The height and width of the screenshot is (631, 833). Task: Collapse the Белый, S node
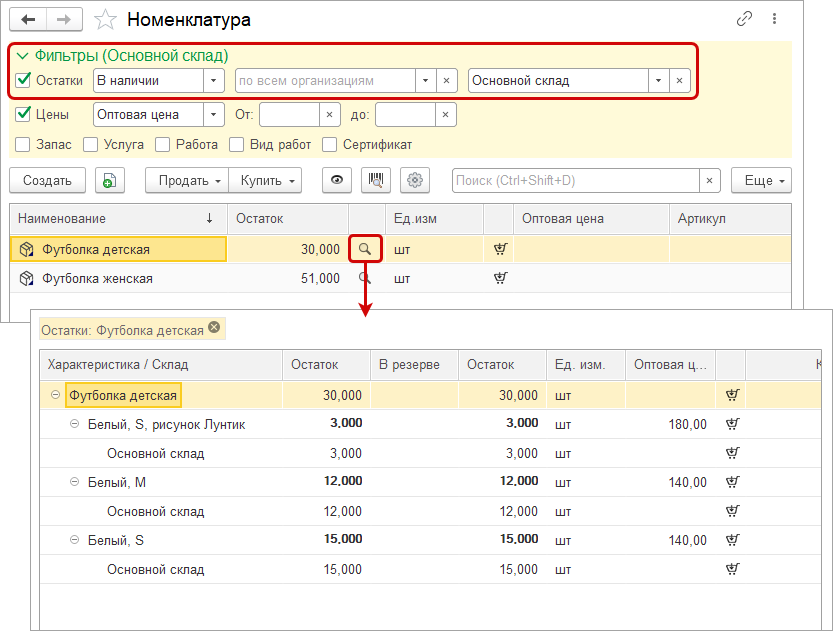(x=74, y=540)
